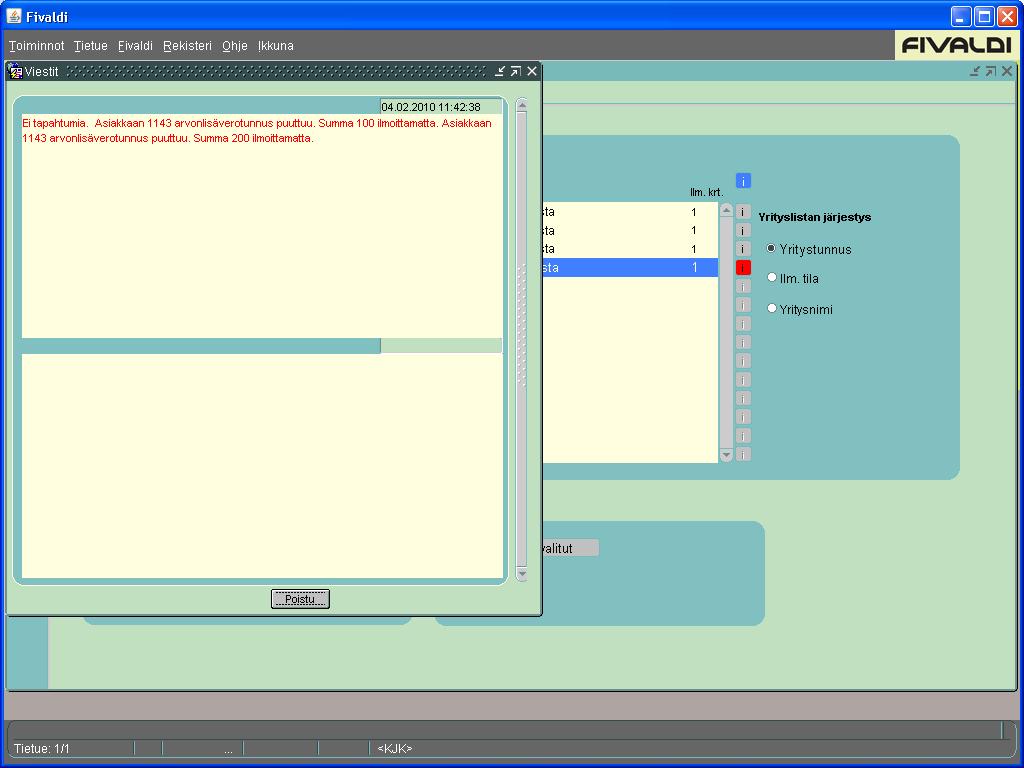Open the Ohje menu

click(x=234, y=46)
